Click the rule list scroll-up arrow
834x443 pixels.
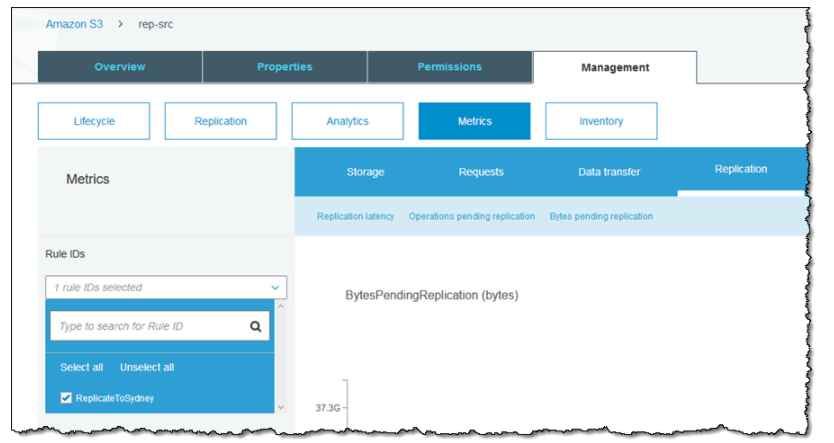pyautogui.click(x=281, y=306)
